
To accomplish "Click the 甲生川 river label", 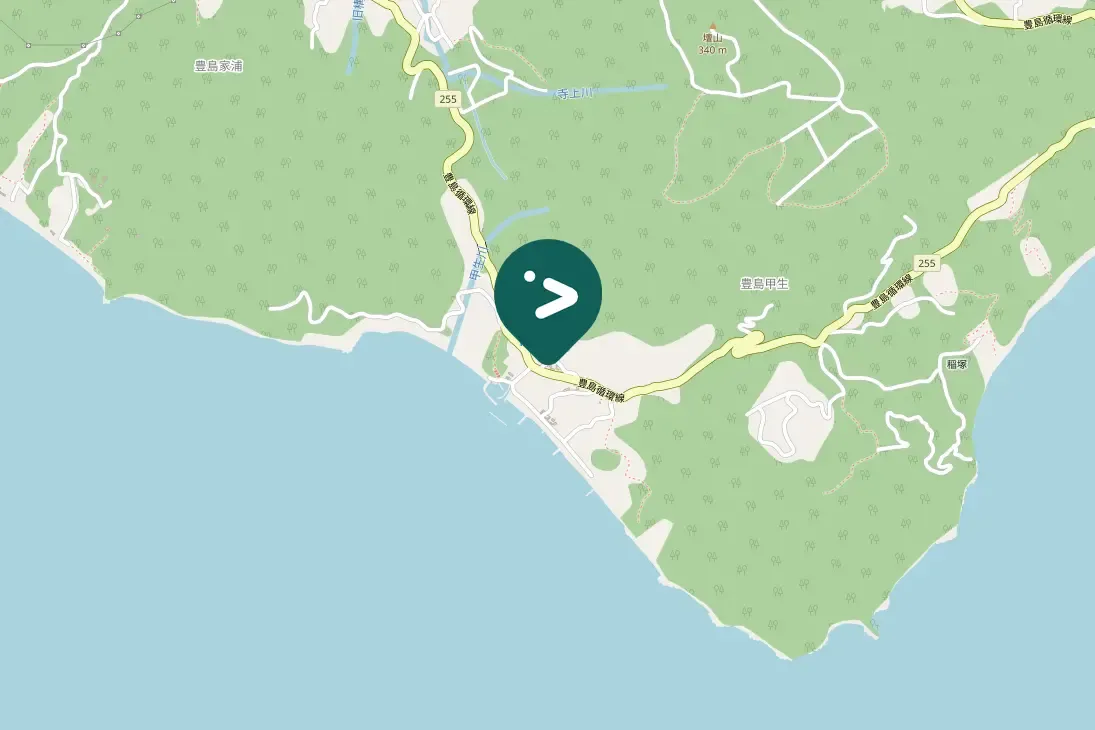I will coord(478,265).
